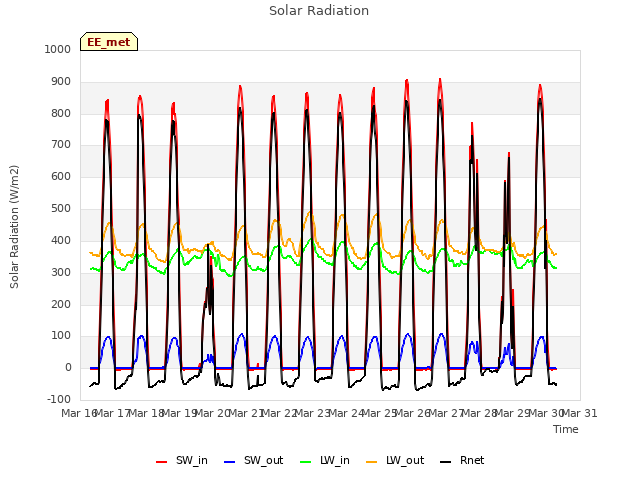Click the LW_in legend entry
640x480 pixels.
tap(325, 460)
